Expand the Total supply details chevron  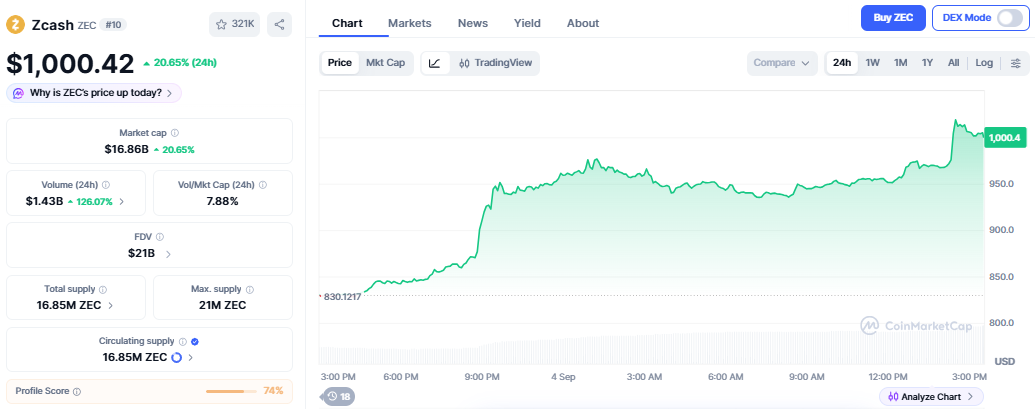click(110, 305)
